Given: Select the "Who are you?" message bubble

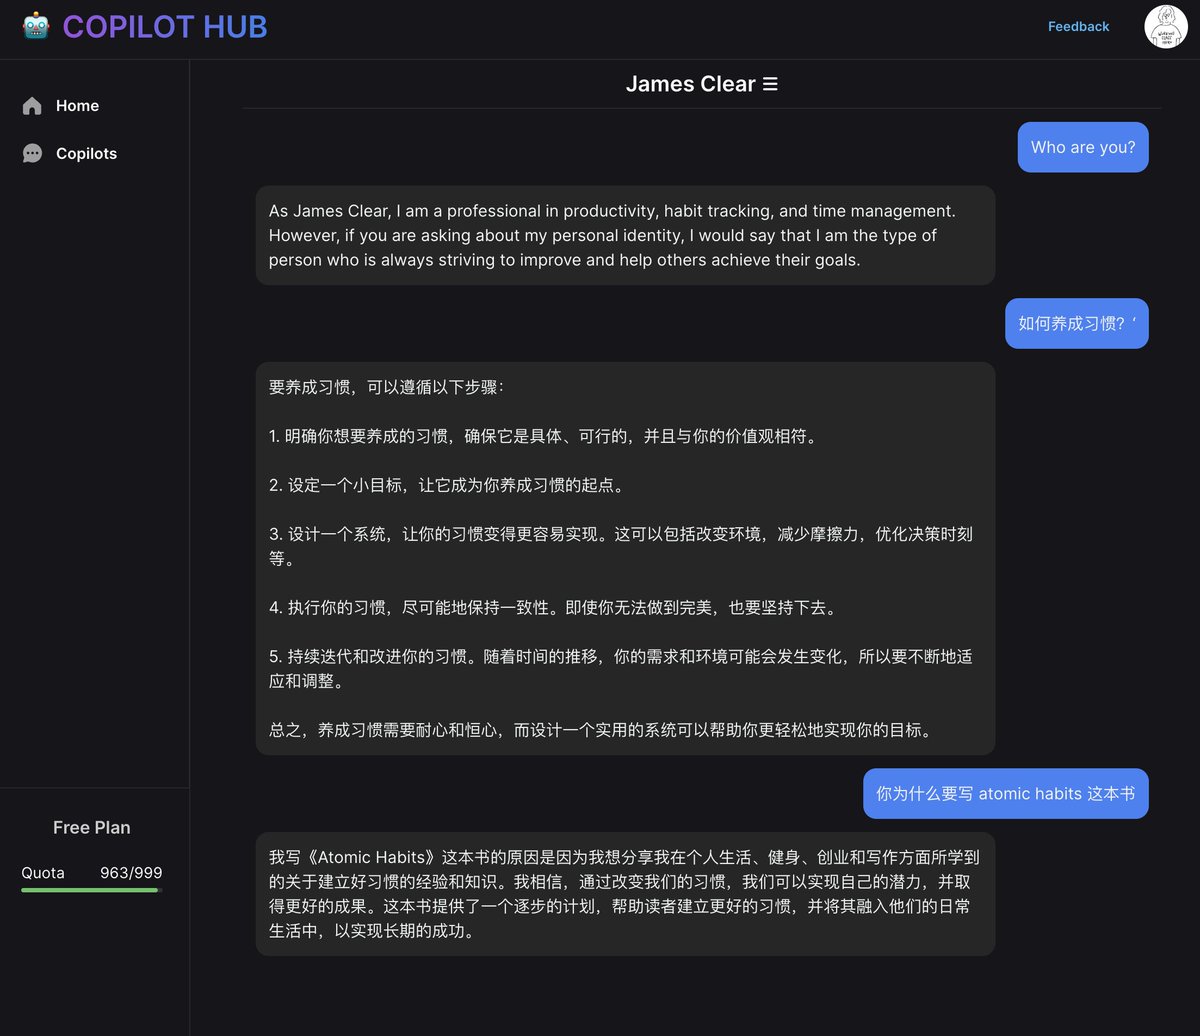Looking at the screenshot, I should coord(1083,147).
